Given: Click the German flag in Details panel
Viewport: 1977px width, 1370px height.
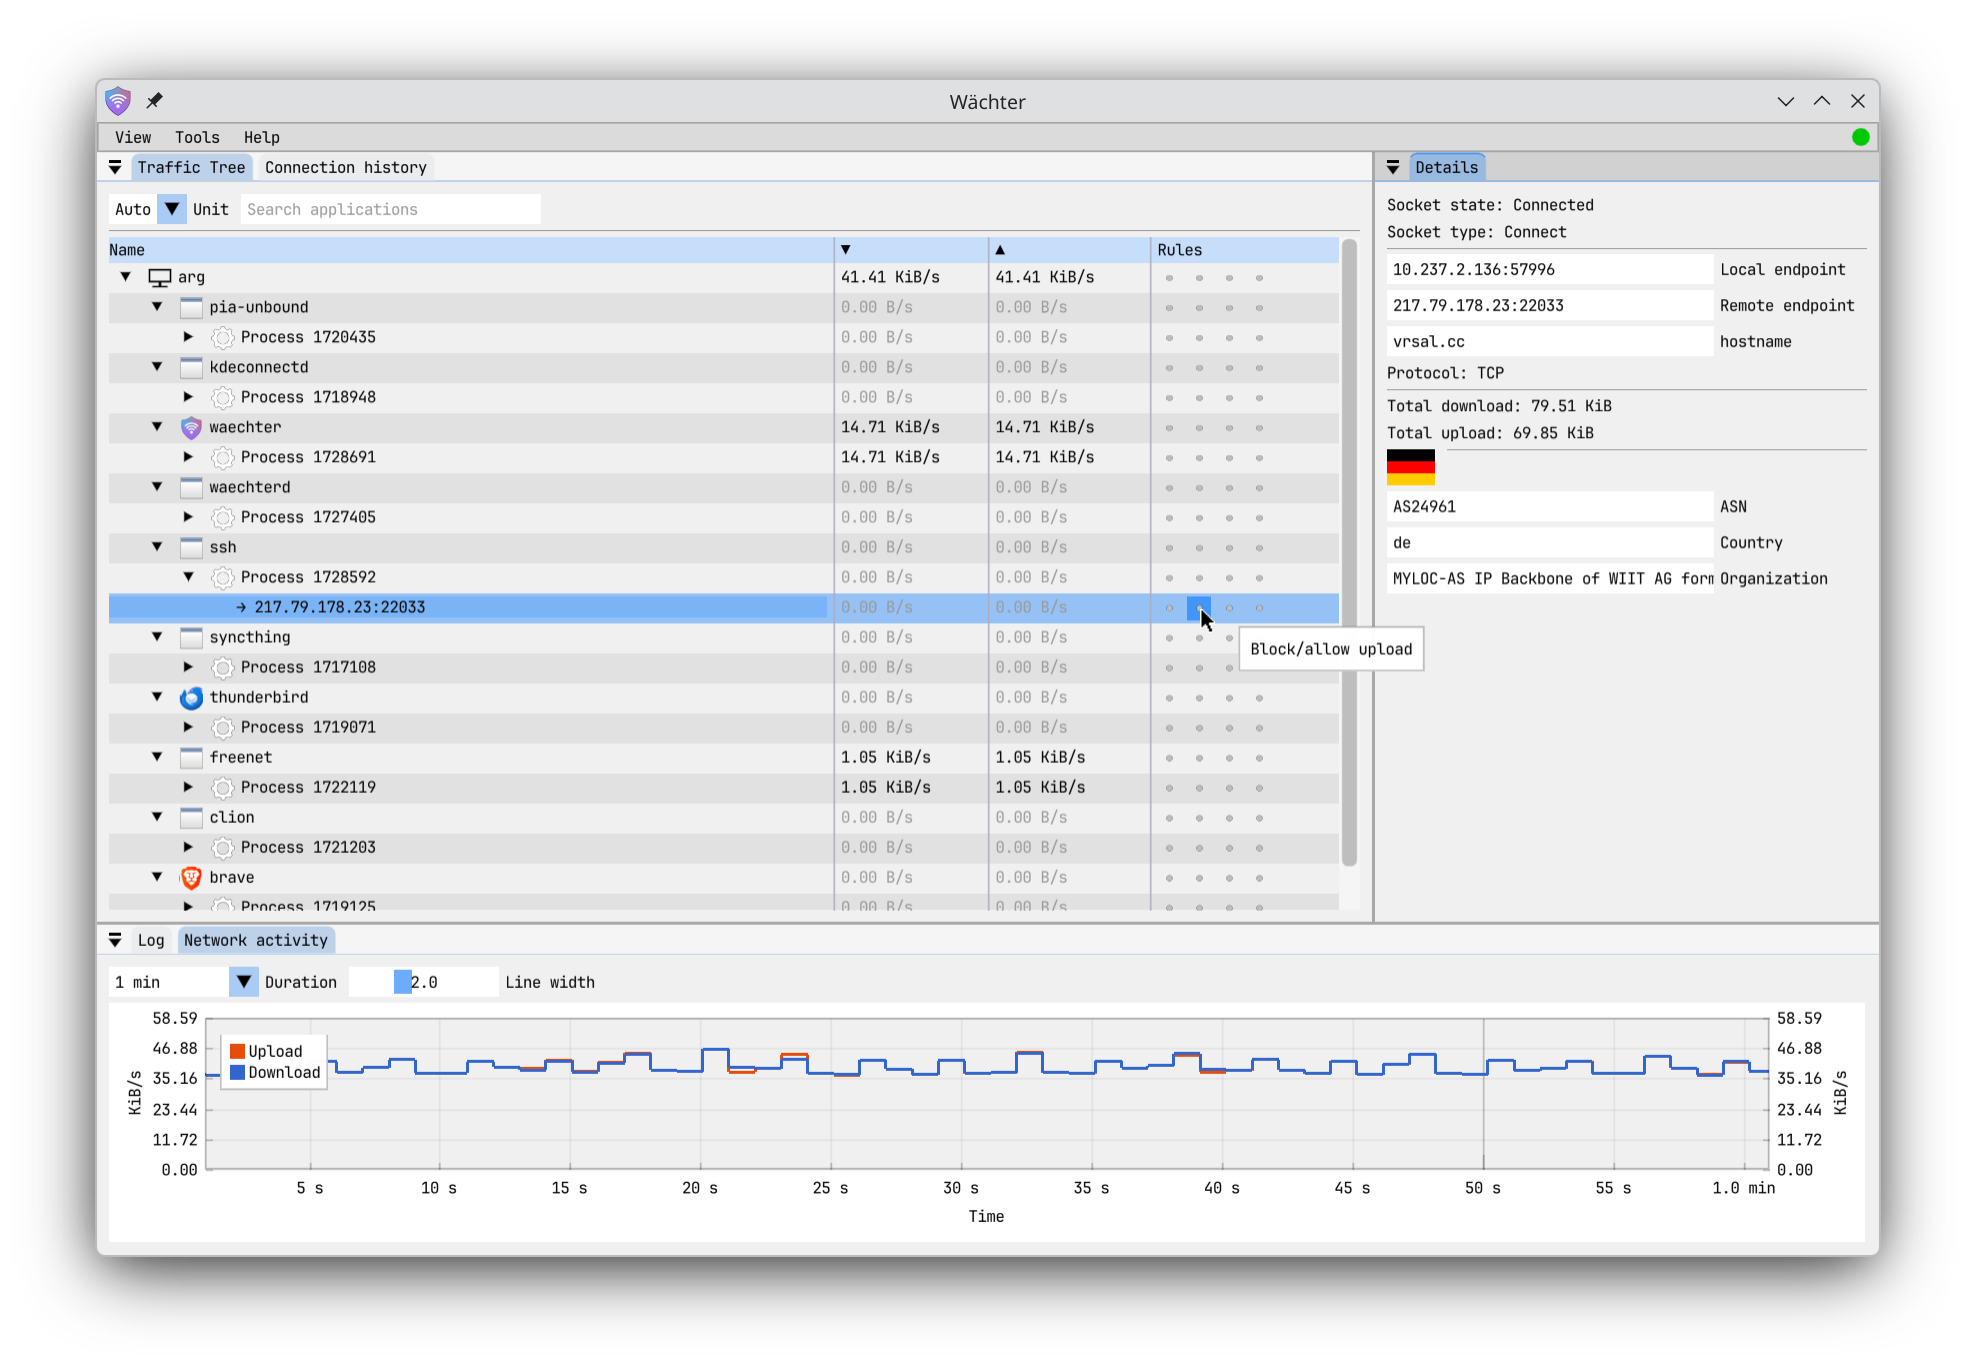Looking at the screenshot, I should coord(1410,467).
